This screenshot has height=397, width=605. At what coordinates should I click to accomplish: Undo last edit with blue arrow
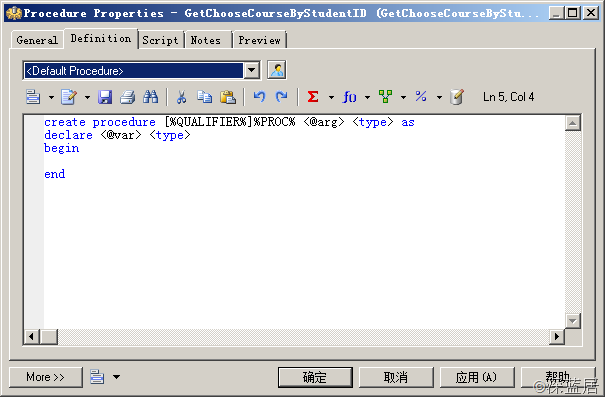(x=259, y=96)
